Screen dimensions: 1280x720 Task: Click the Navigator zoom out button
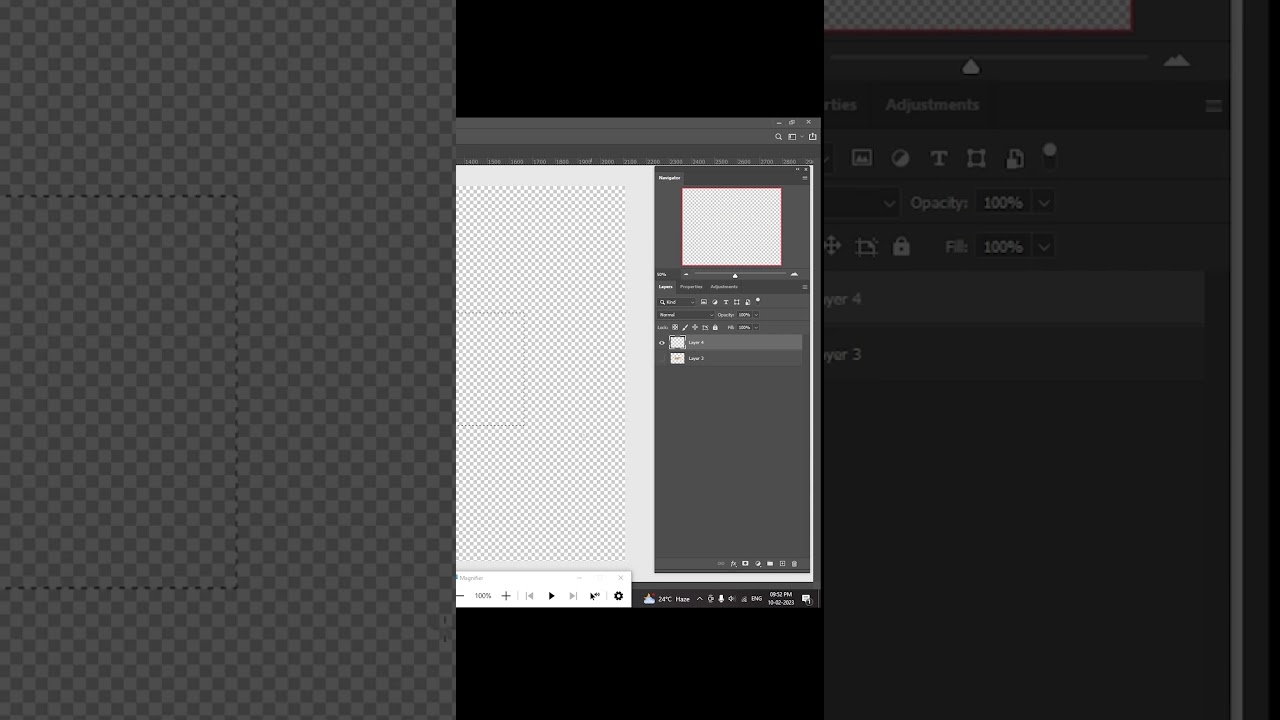point(686,274)
